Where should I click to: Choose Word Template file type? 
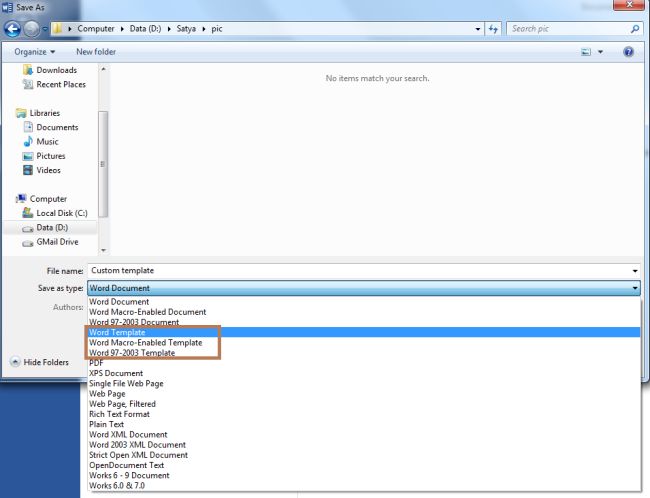[x=364, y=332]
